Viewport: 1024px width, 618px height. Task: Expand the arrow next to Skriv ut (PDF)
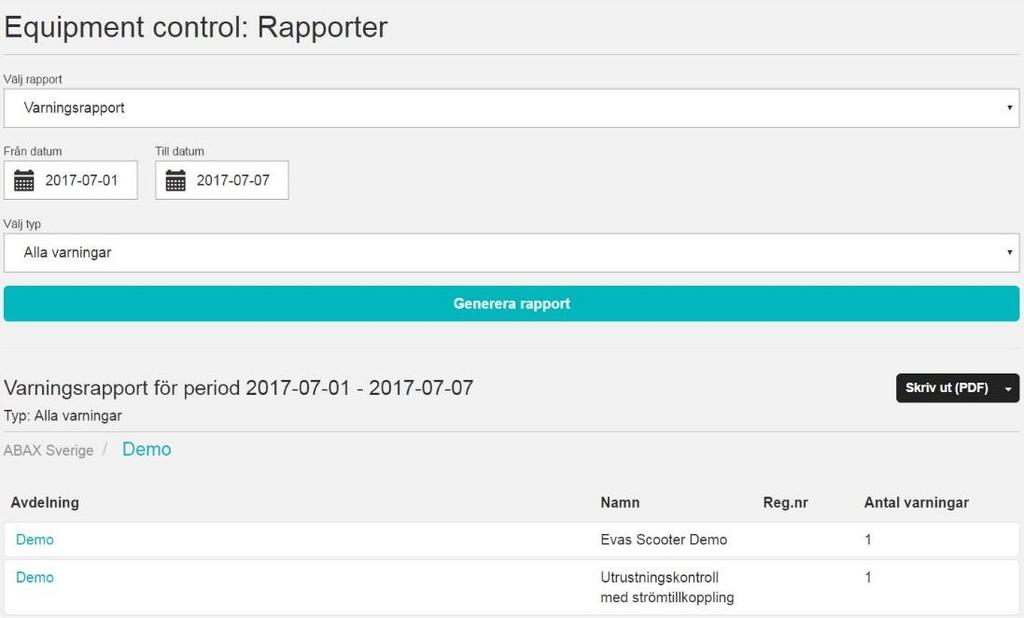point(1008,388)
